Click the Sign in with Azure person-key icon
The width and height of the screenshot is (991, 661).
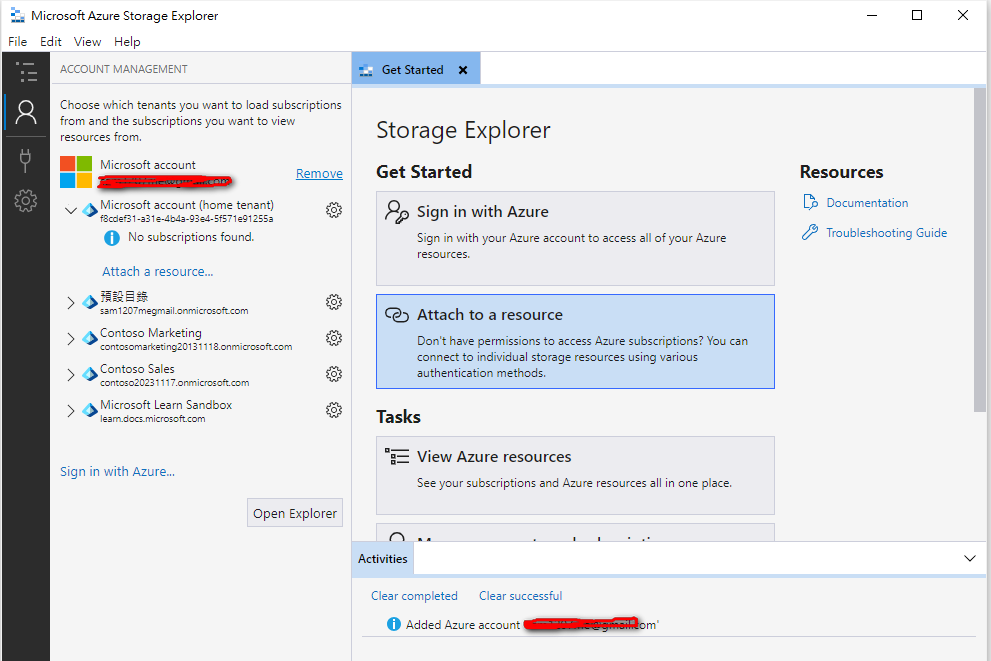(x=397, y=212)
